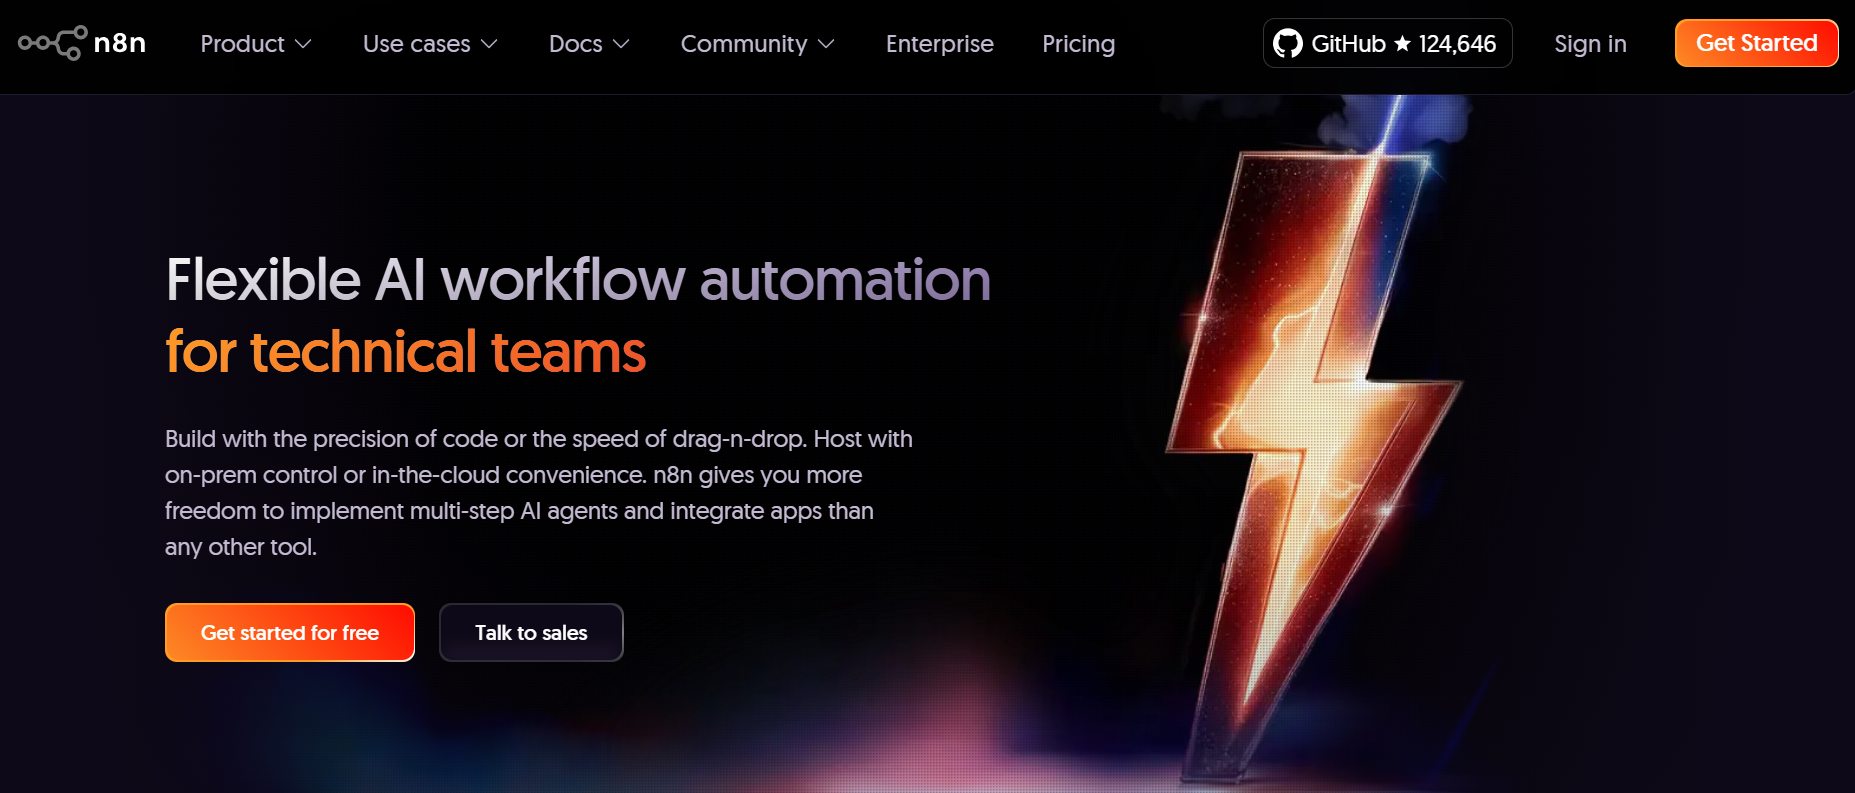Click the n8n wordmark text
Image resolution: width=1855 pixels, height=793 pixels.
120,43
